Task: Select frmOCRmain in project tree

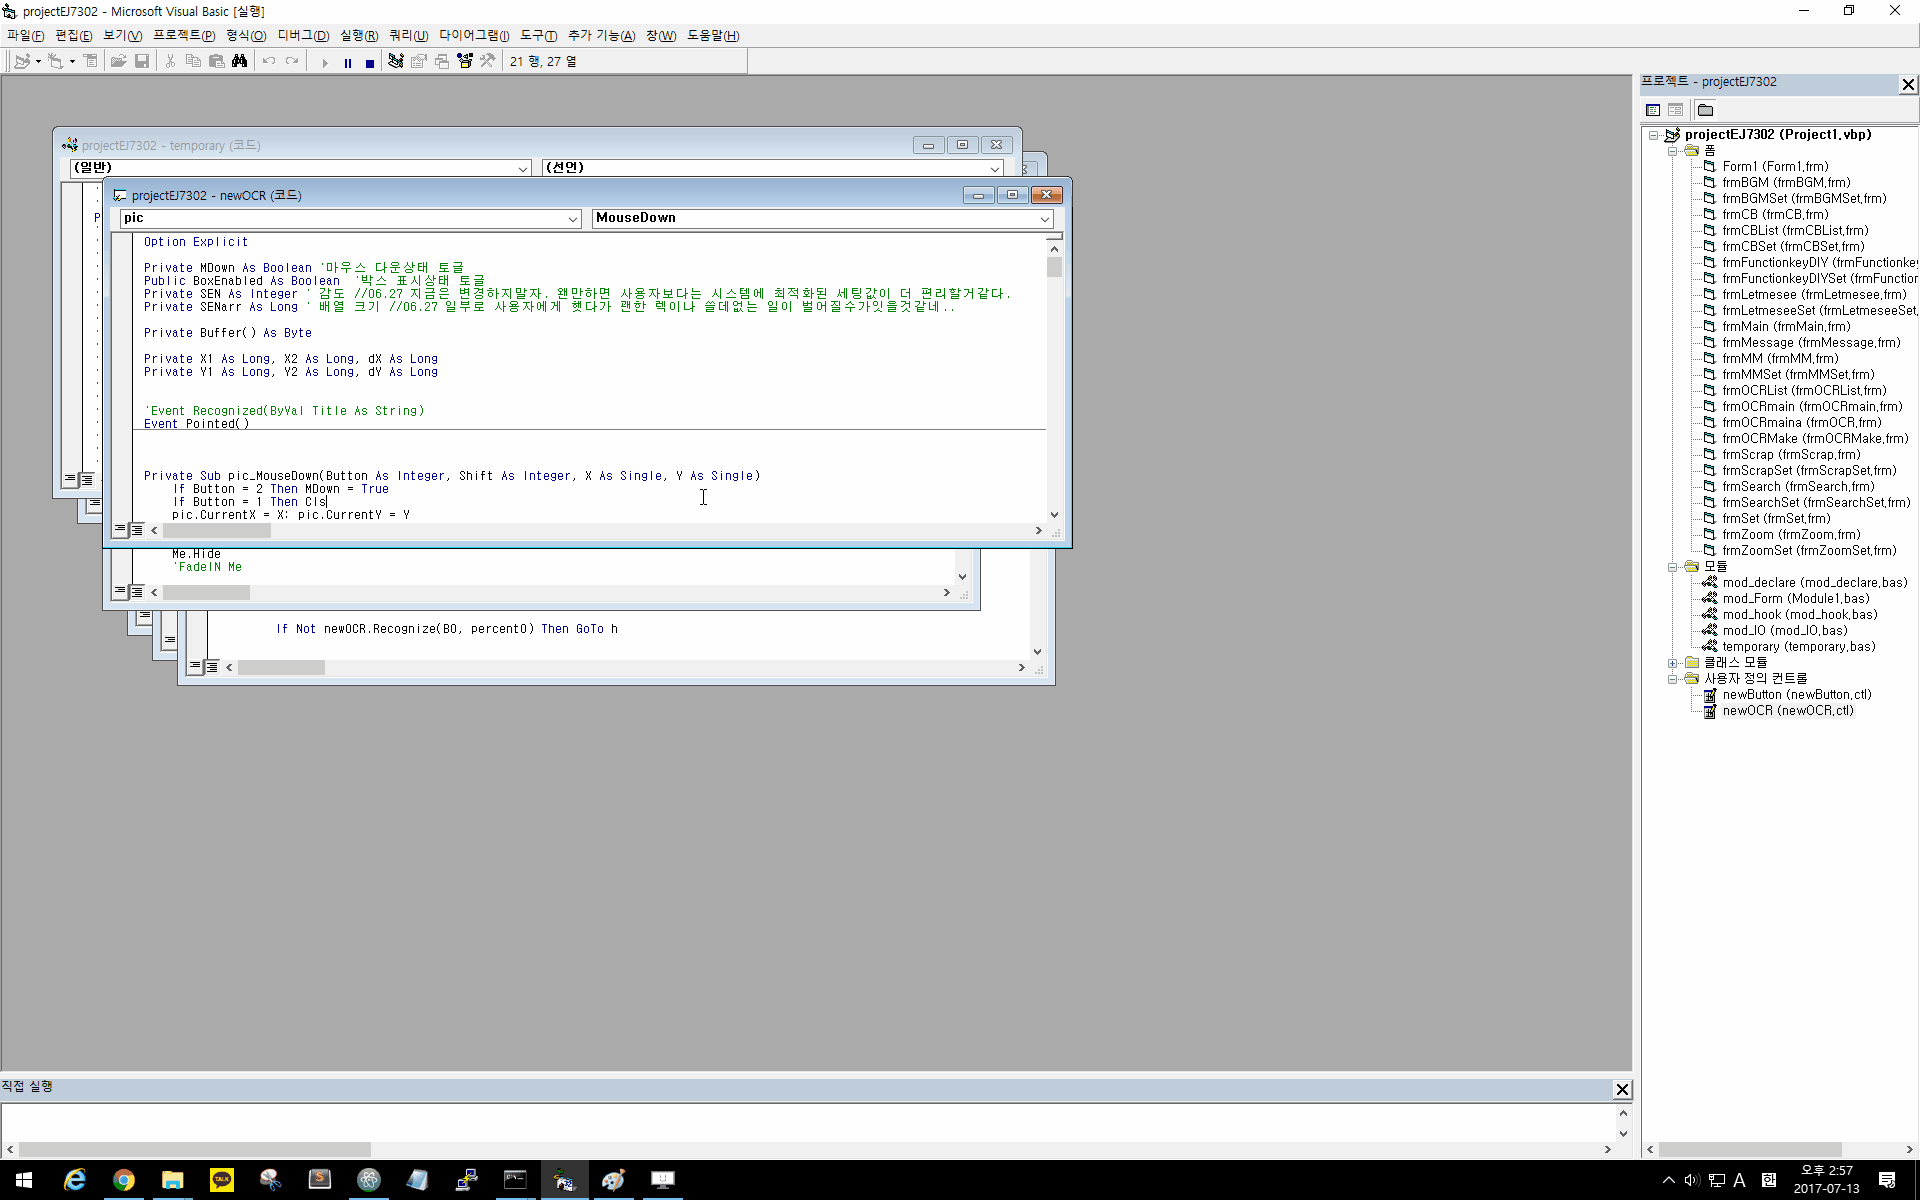Action: (x=1811, y=407)
